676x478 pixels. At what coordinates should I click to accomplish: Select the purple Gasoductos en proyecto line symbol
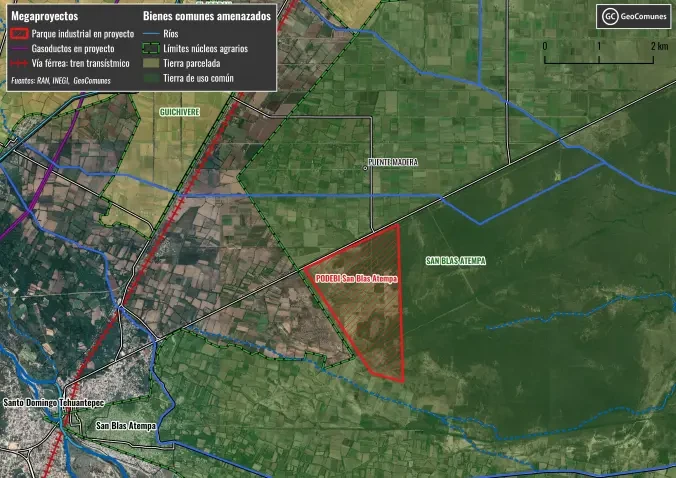pos(19,47)
